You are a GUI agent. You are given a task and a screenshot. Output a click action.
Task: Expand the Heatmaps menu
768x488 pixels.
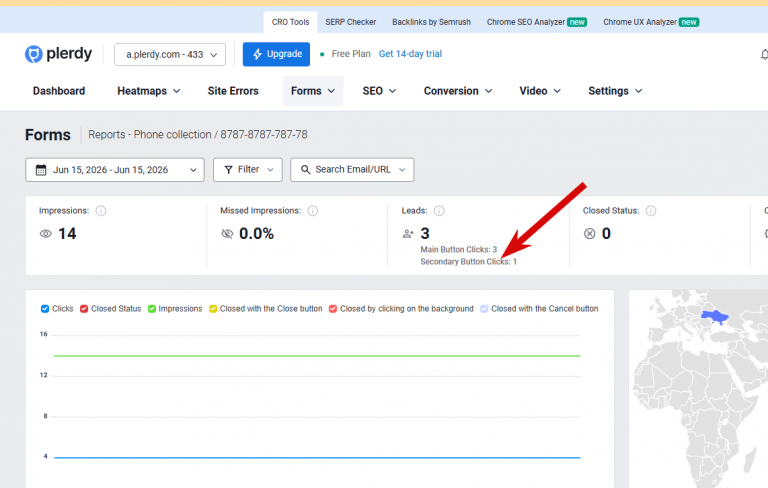149,91
